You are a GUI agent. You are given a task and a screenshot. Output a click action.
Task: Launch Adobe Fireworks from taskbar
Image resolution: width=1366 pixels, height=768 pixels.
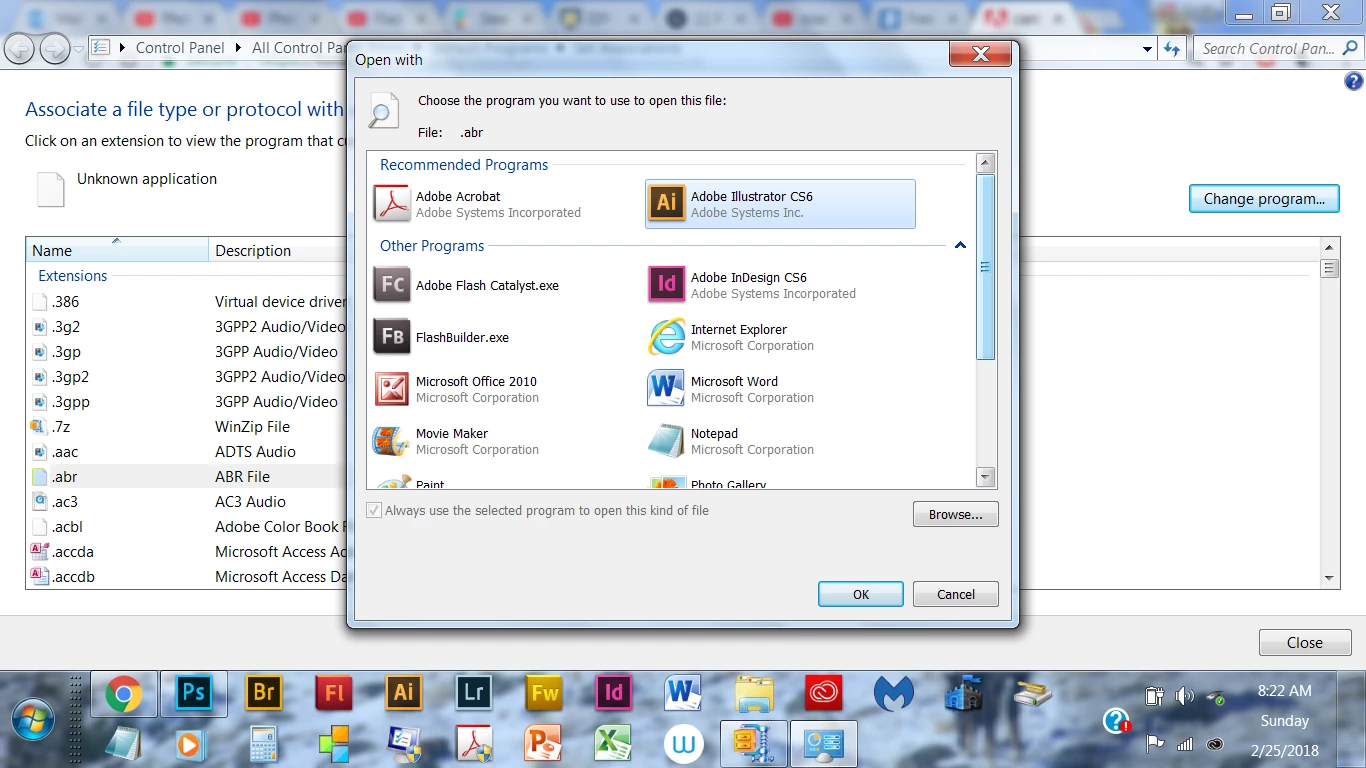[544, 692]
